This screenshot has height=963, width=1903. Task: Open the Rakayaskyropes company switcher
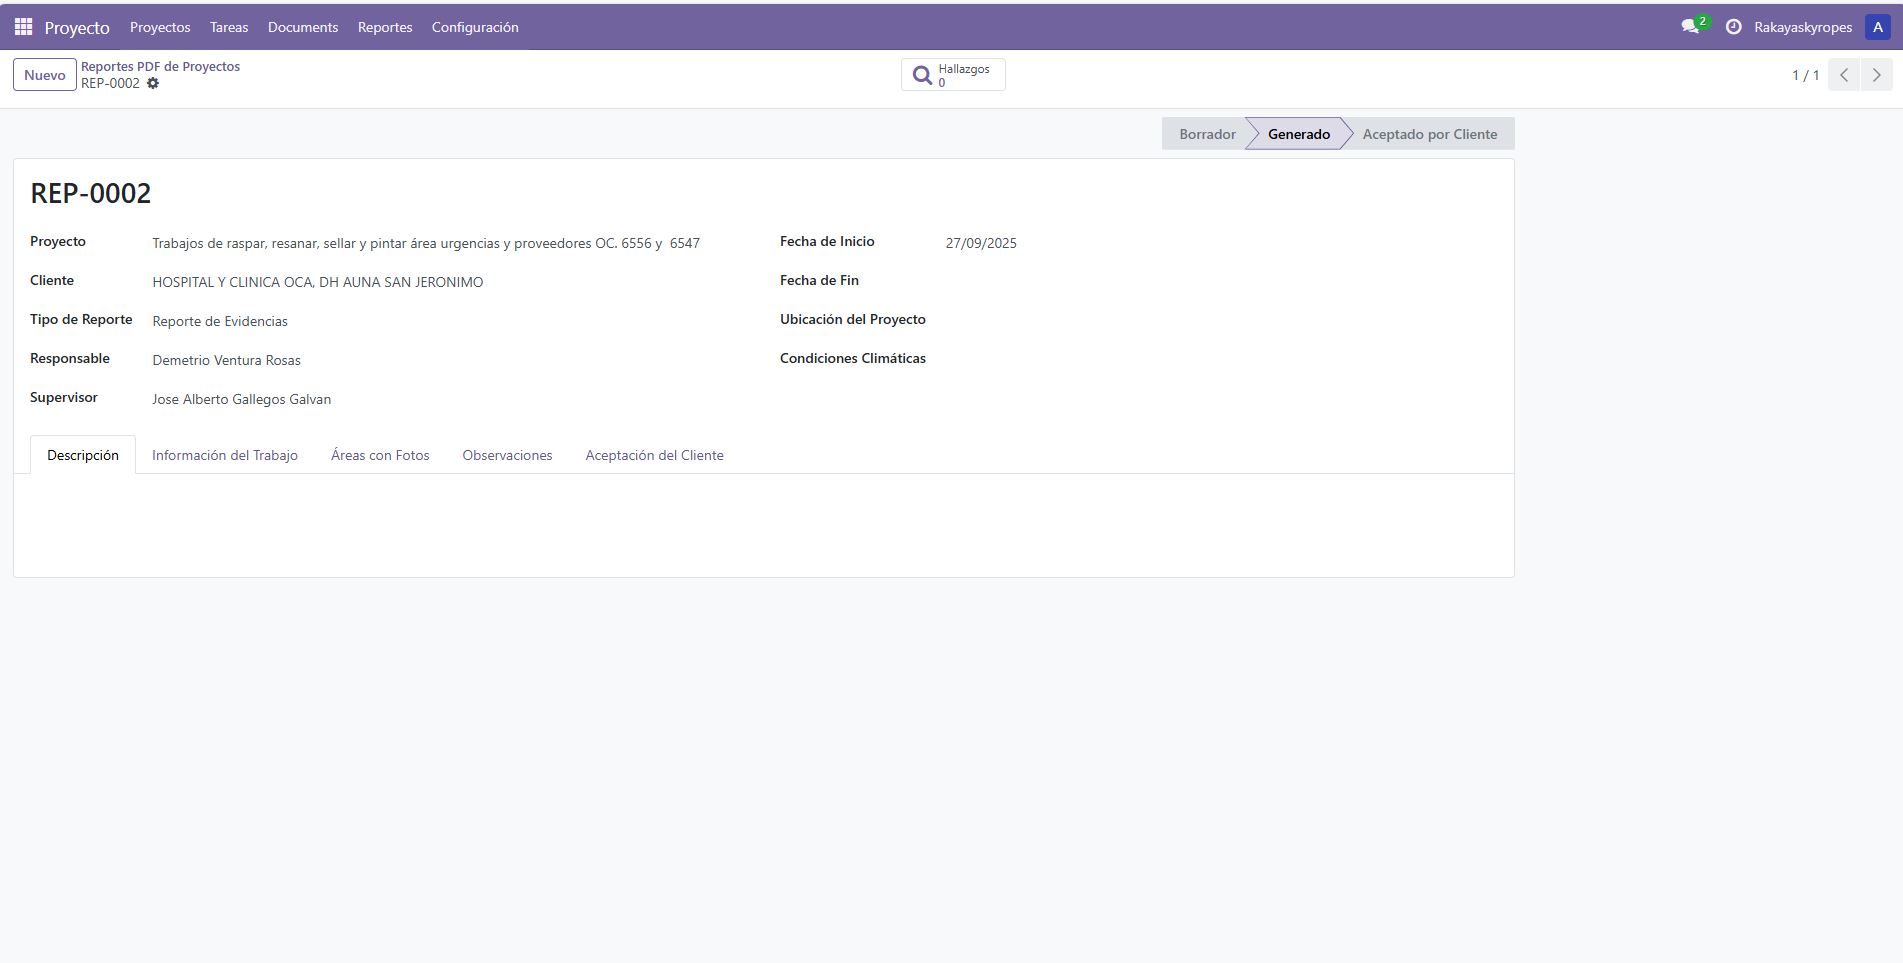[1802, 27]
